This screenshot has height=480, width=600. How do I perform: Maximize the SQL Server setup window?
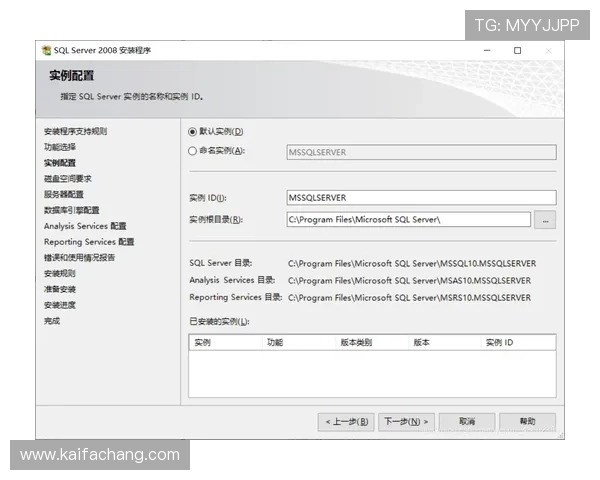(x=517, y=51)
